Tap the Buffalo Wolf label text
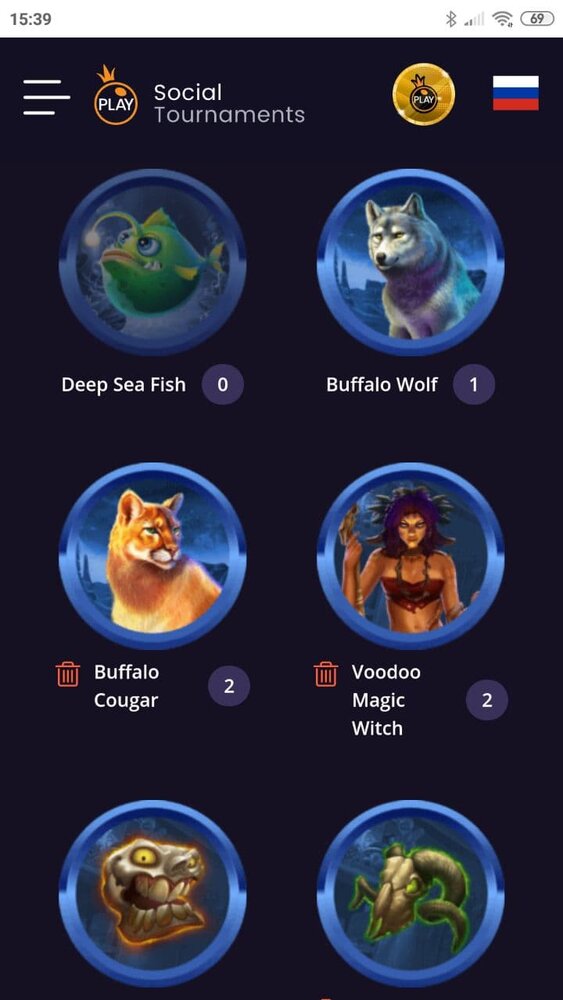Viewport: 563px width, 1000px height. (x=382, y=385)
